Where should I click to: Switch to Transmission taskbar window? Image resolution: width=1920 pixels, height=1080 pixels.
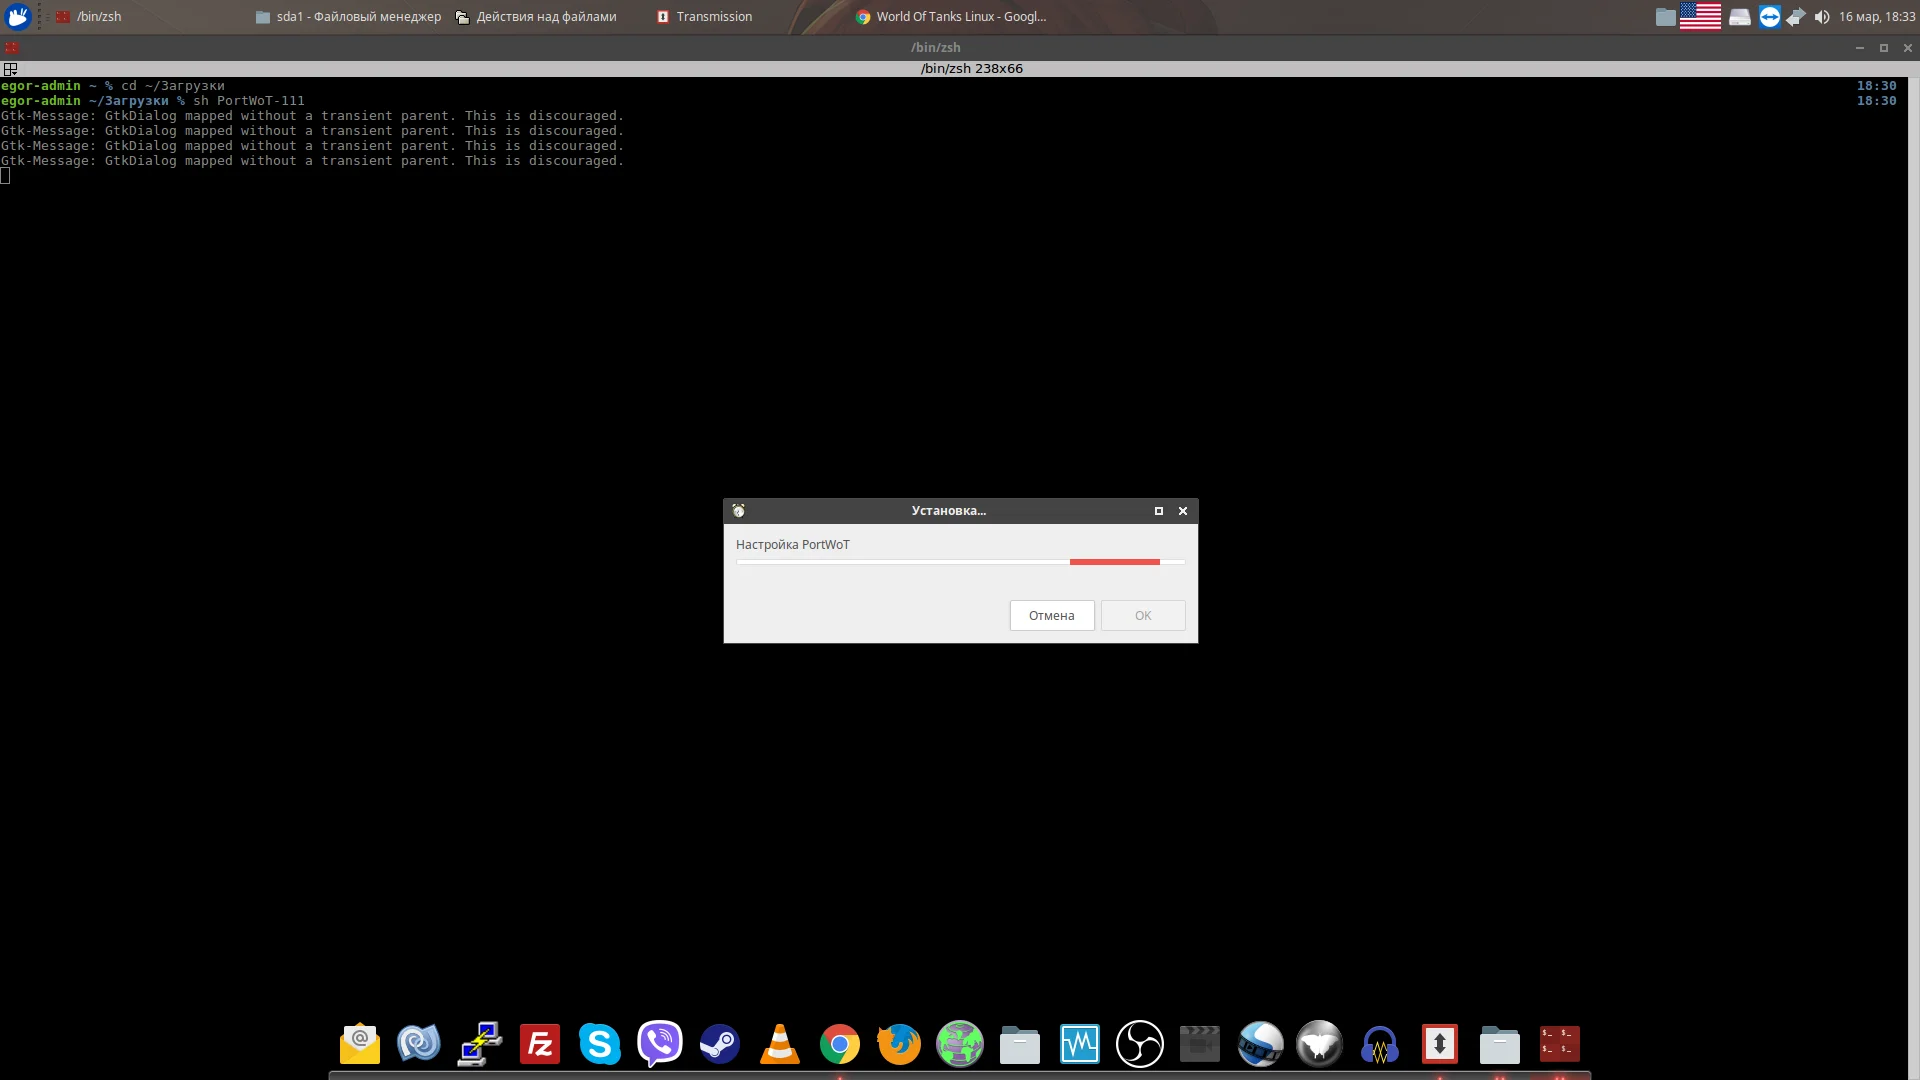(x=704, y=16)
